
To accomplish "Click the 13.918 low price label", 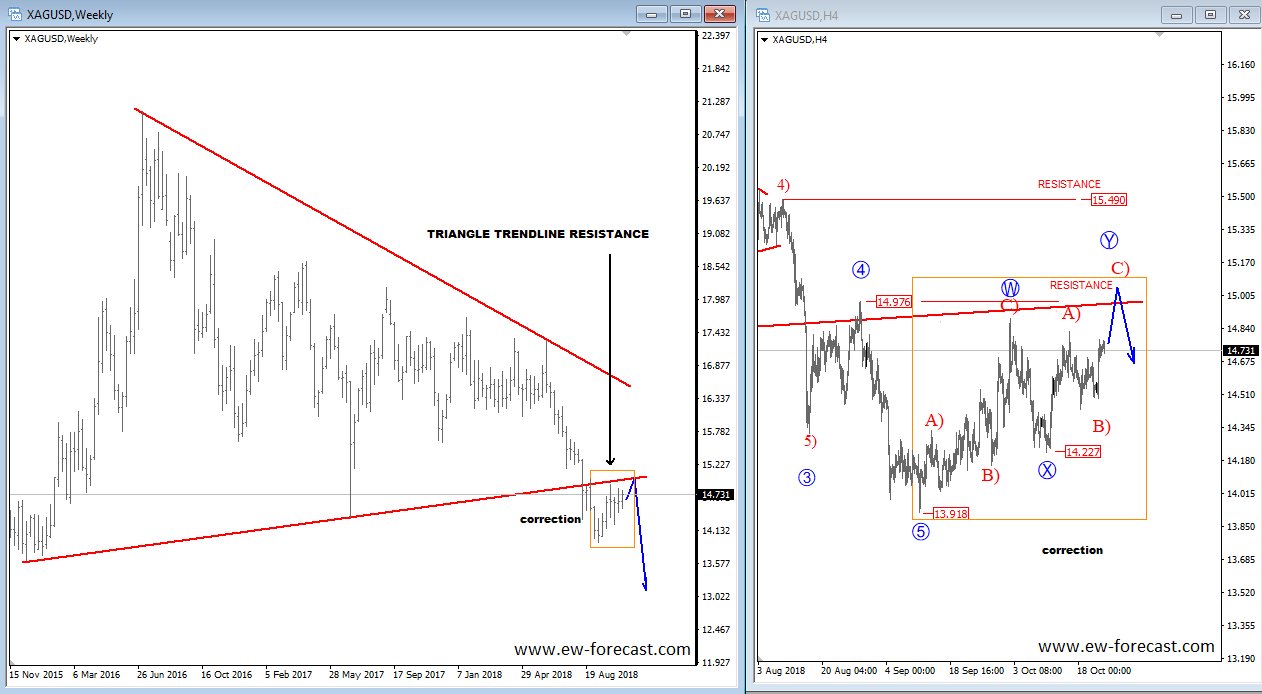I will (950, 513).
